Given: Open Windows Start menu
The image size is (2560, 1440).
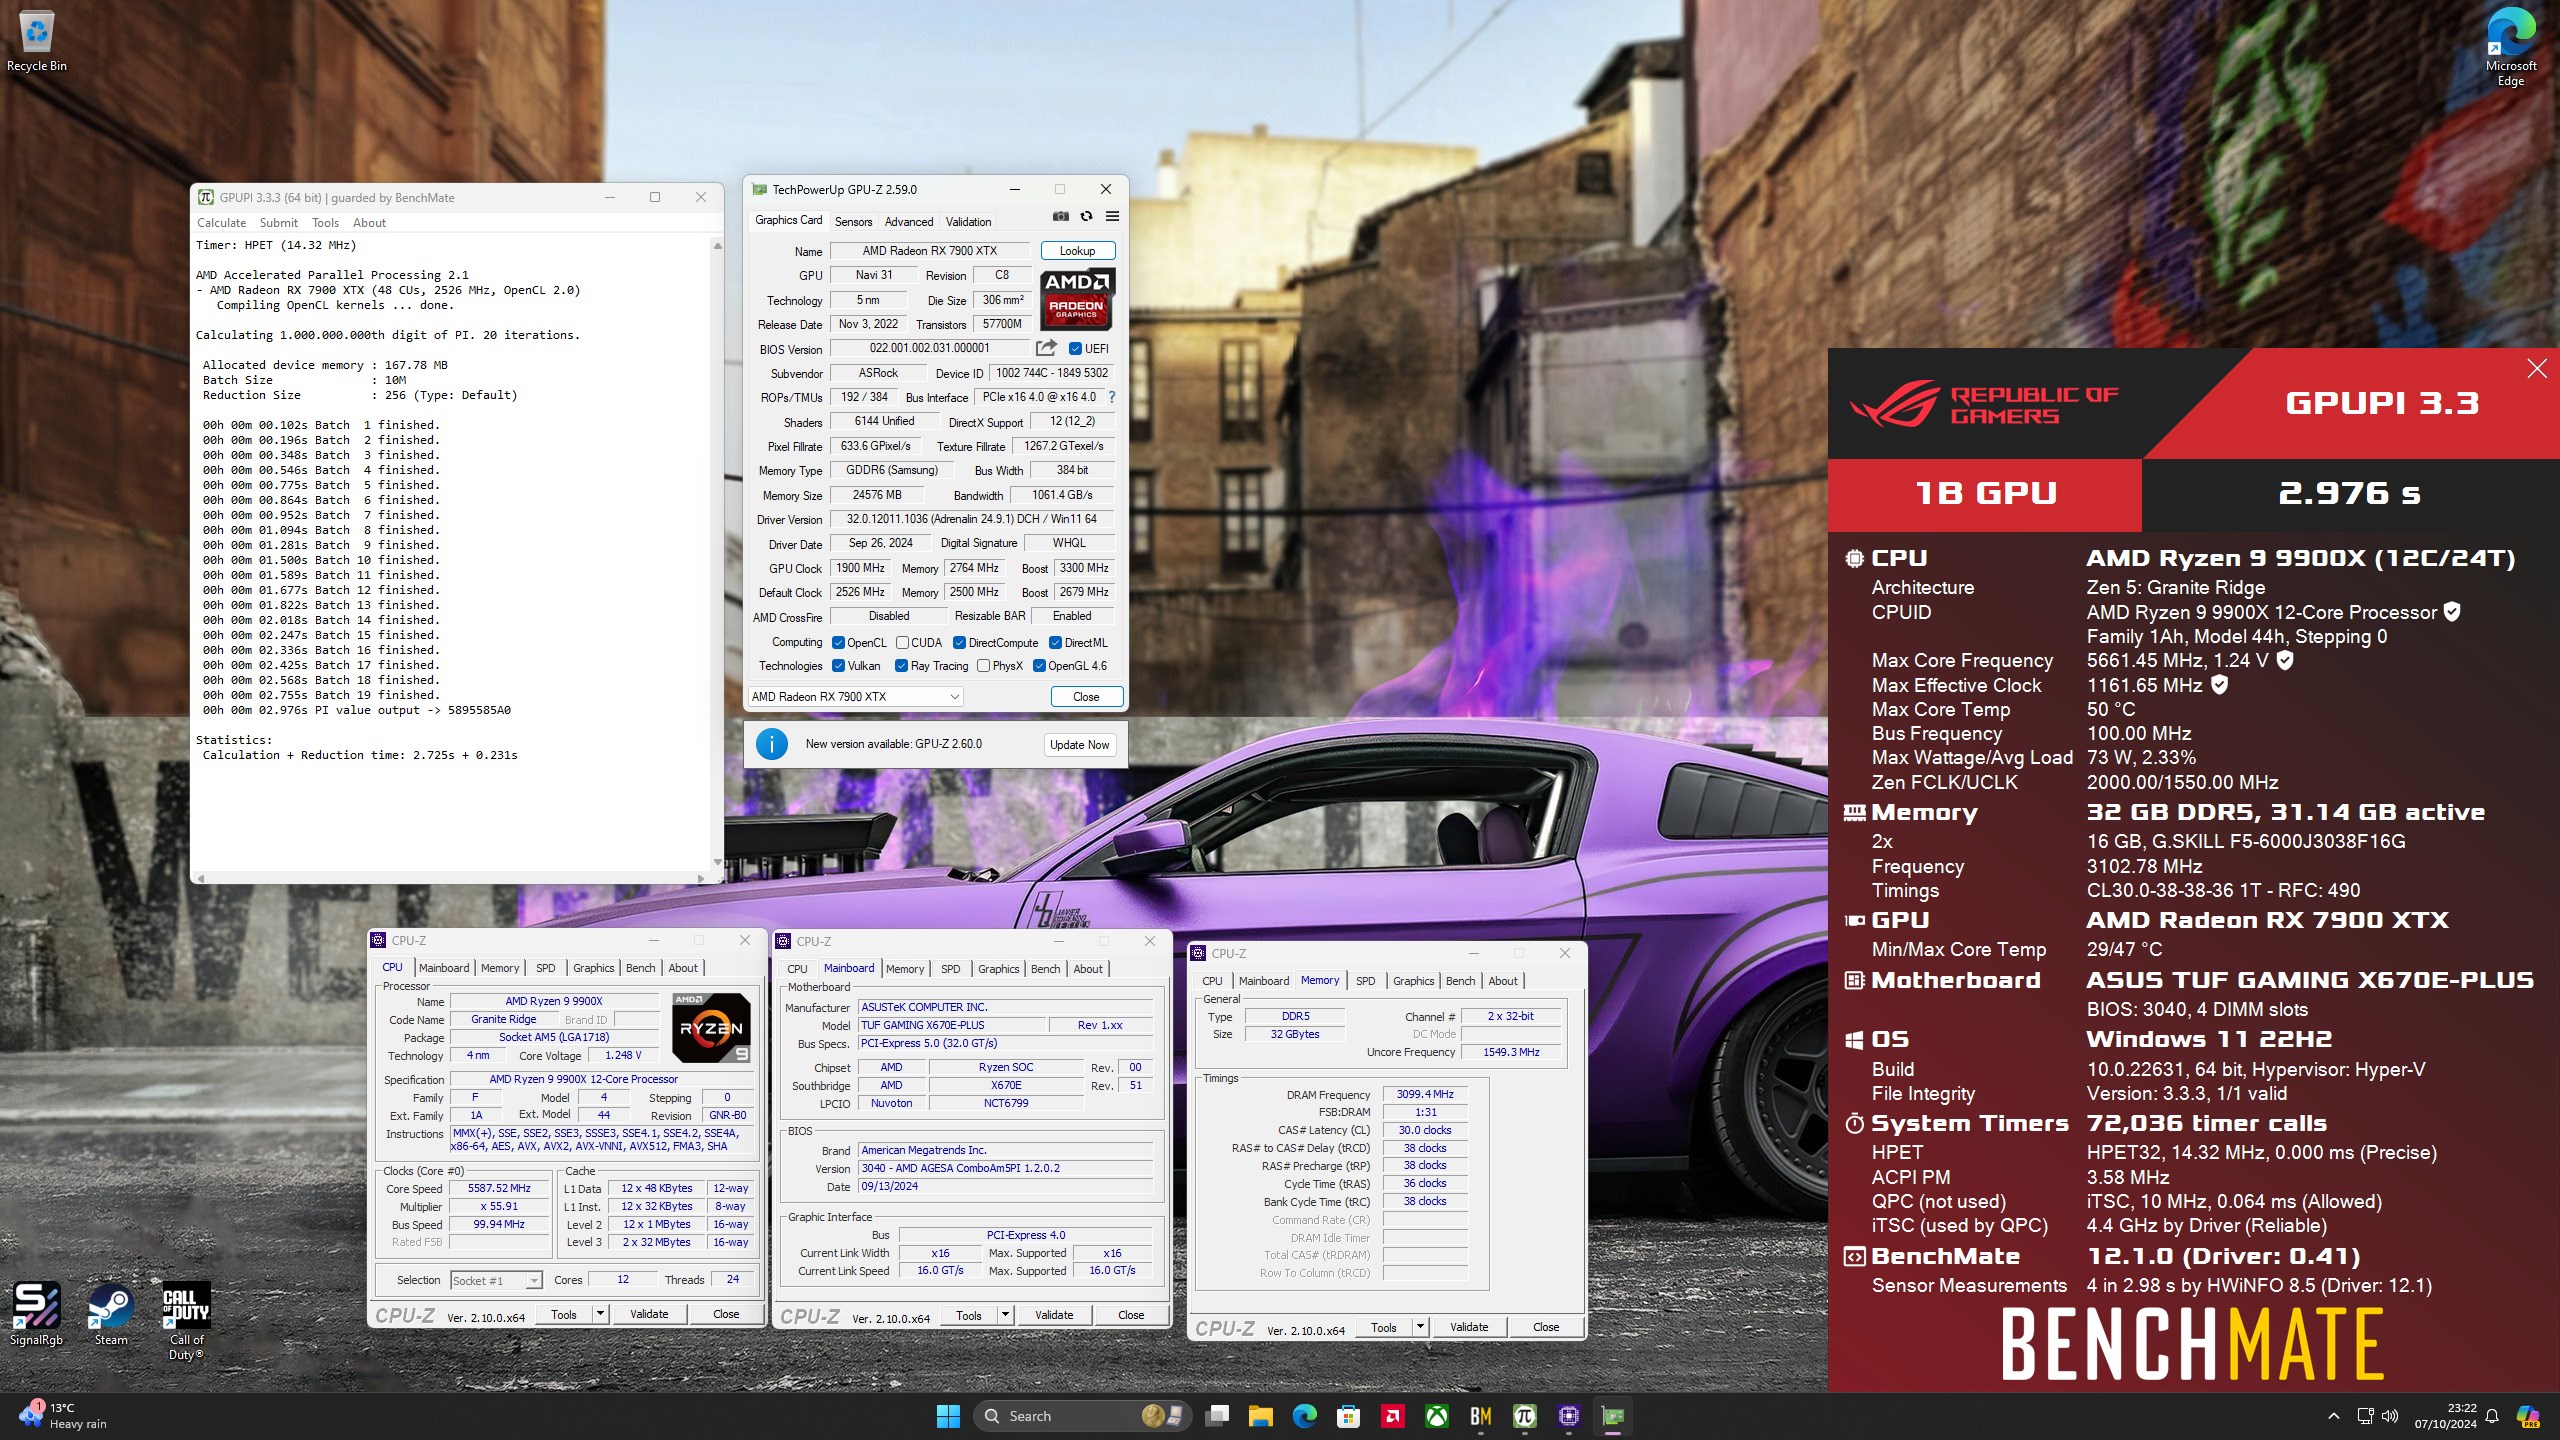Looking at the screenshot, I should [948, 1416].
